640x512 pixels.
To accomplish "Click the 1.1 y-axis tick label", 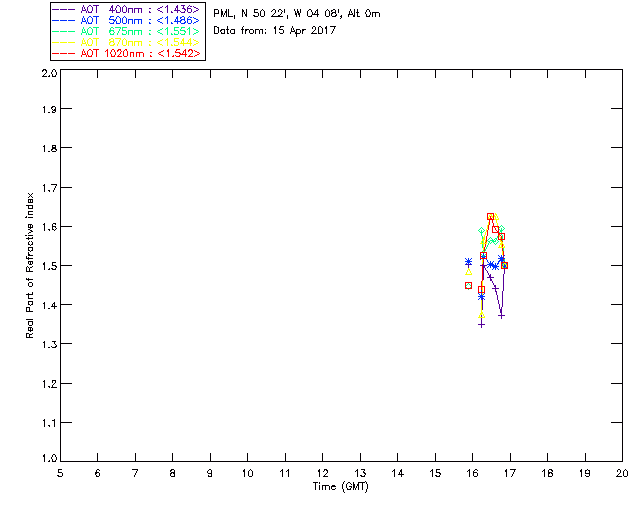I will (x=49, y=423).
